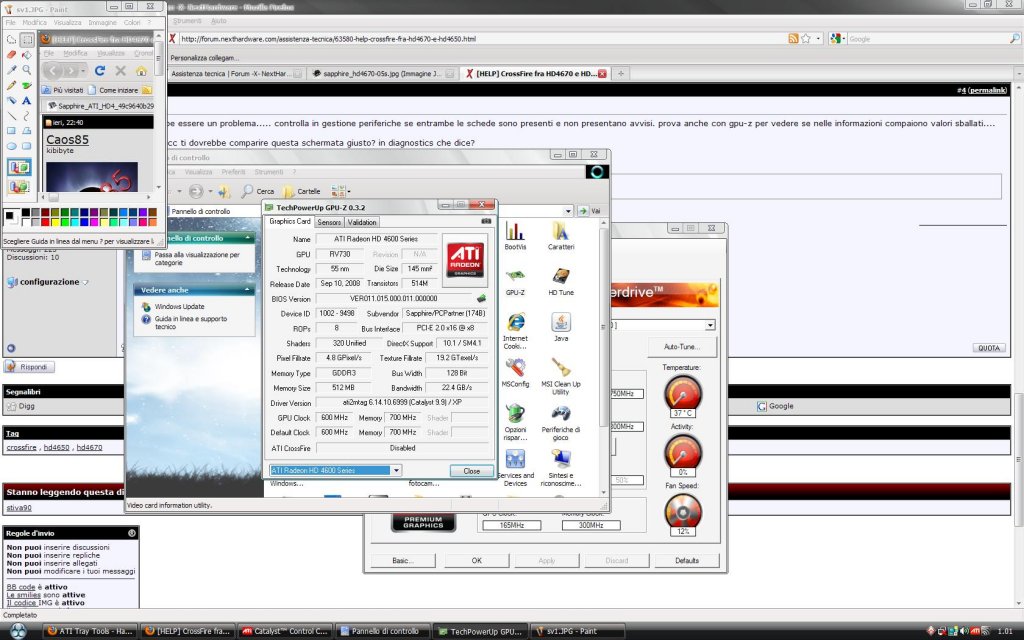Open the [HELP] CrossFire fra HD4670 Firefox tab

coord(534,74)
